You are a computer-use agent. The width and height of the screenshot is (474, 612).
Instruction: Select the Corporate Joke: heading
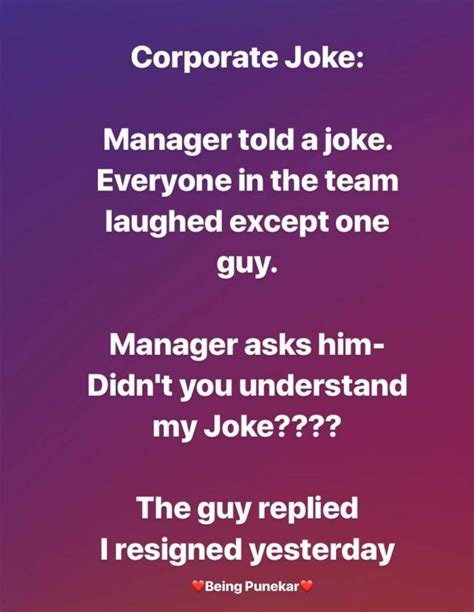point(248,57)
